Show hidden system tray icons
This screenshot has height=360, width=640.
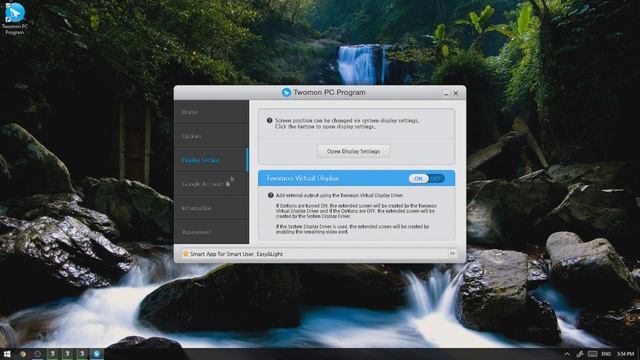click(x=567, y=354)
